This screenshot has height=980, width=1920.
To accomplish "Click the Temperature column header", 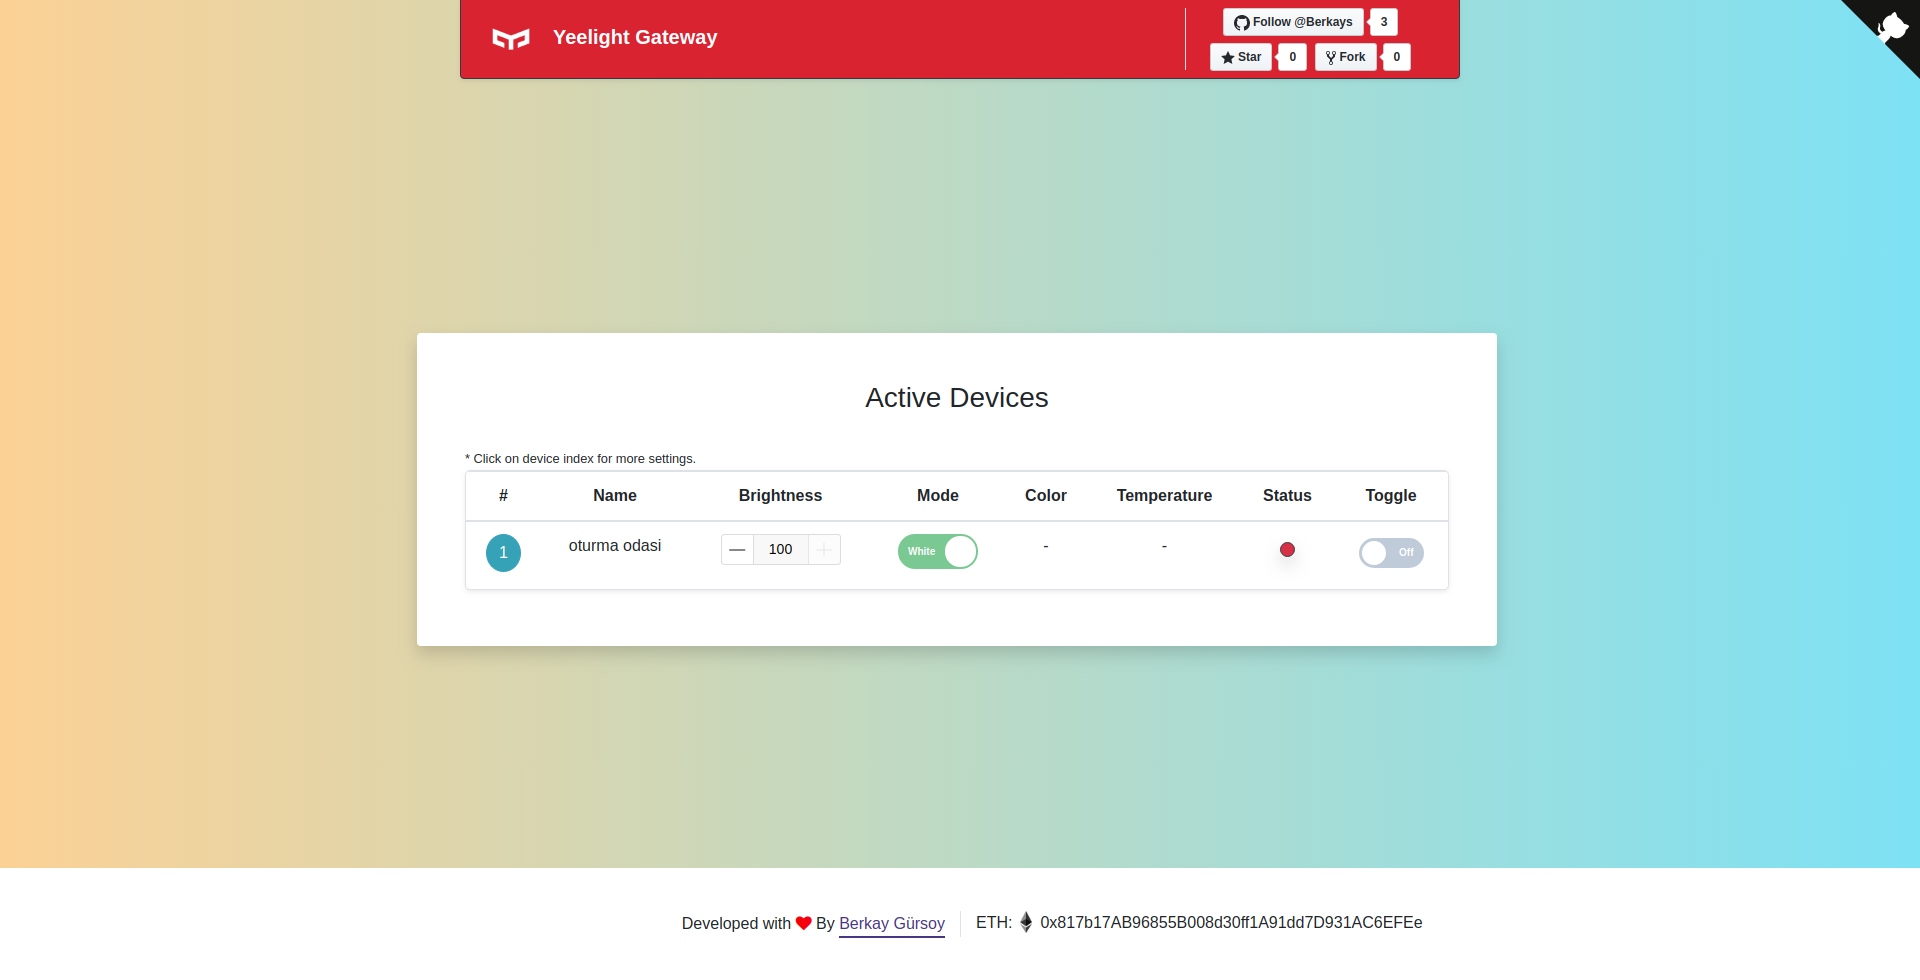I will (x=1164, y=495).
